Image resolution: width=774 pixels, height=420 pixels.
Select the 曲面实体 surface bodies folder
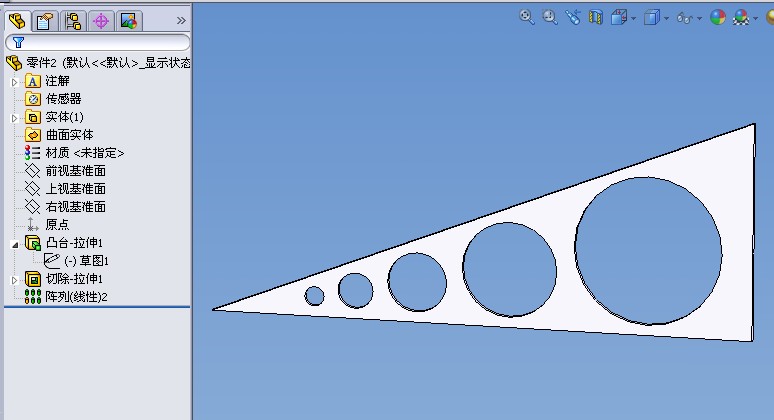point(59,135)
